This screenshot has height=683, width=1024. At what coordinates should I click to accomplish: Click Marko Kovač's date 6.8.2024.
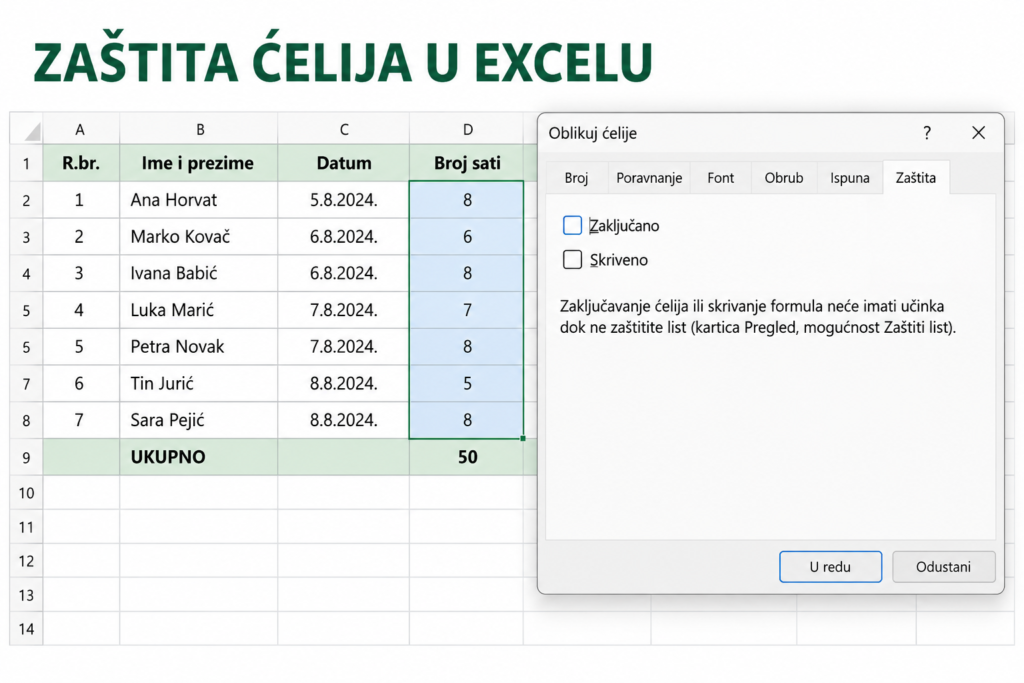pyautogui.click(x=344, y=236)
